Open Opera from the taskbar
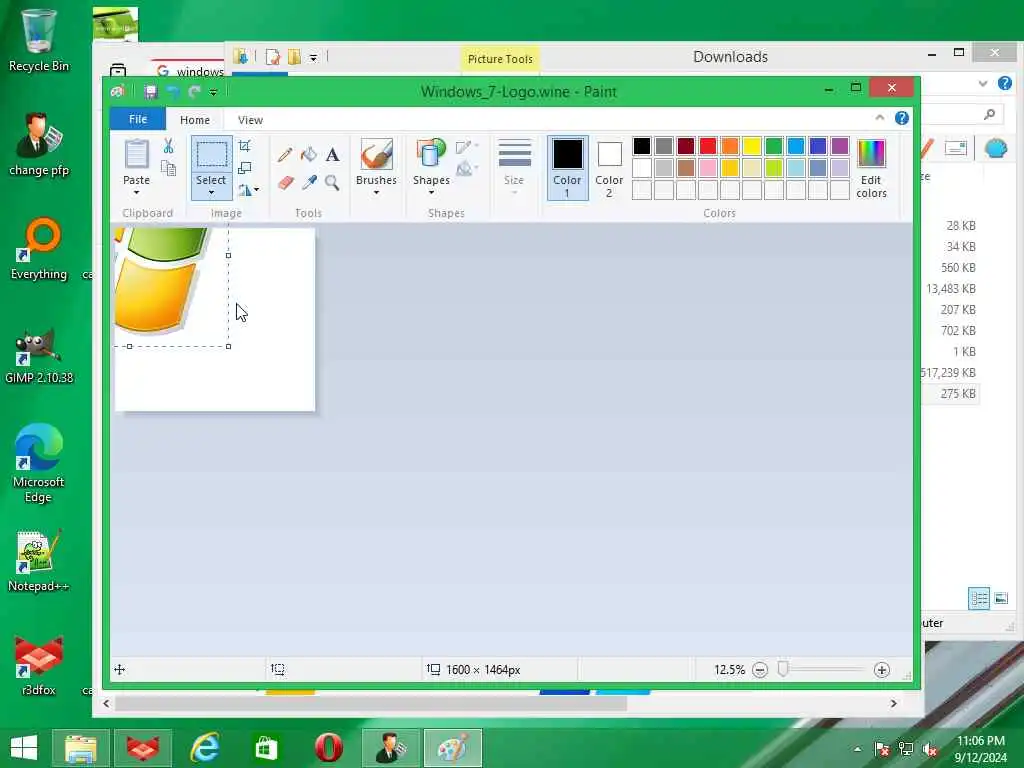The height and width of the screenshot is (768, 1024). coord(328,748)
